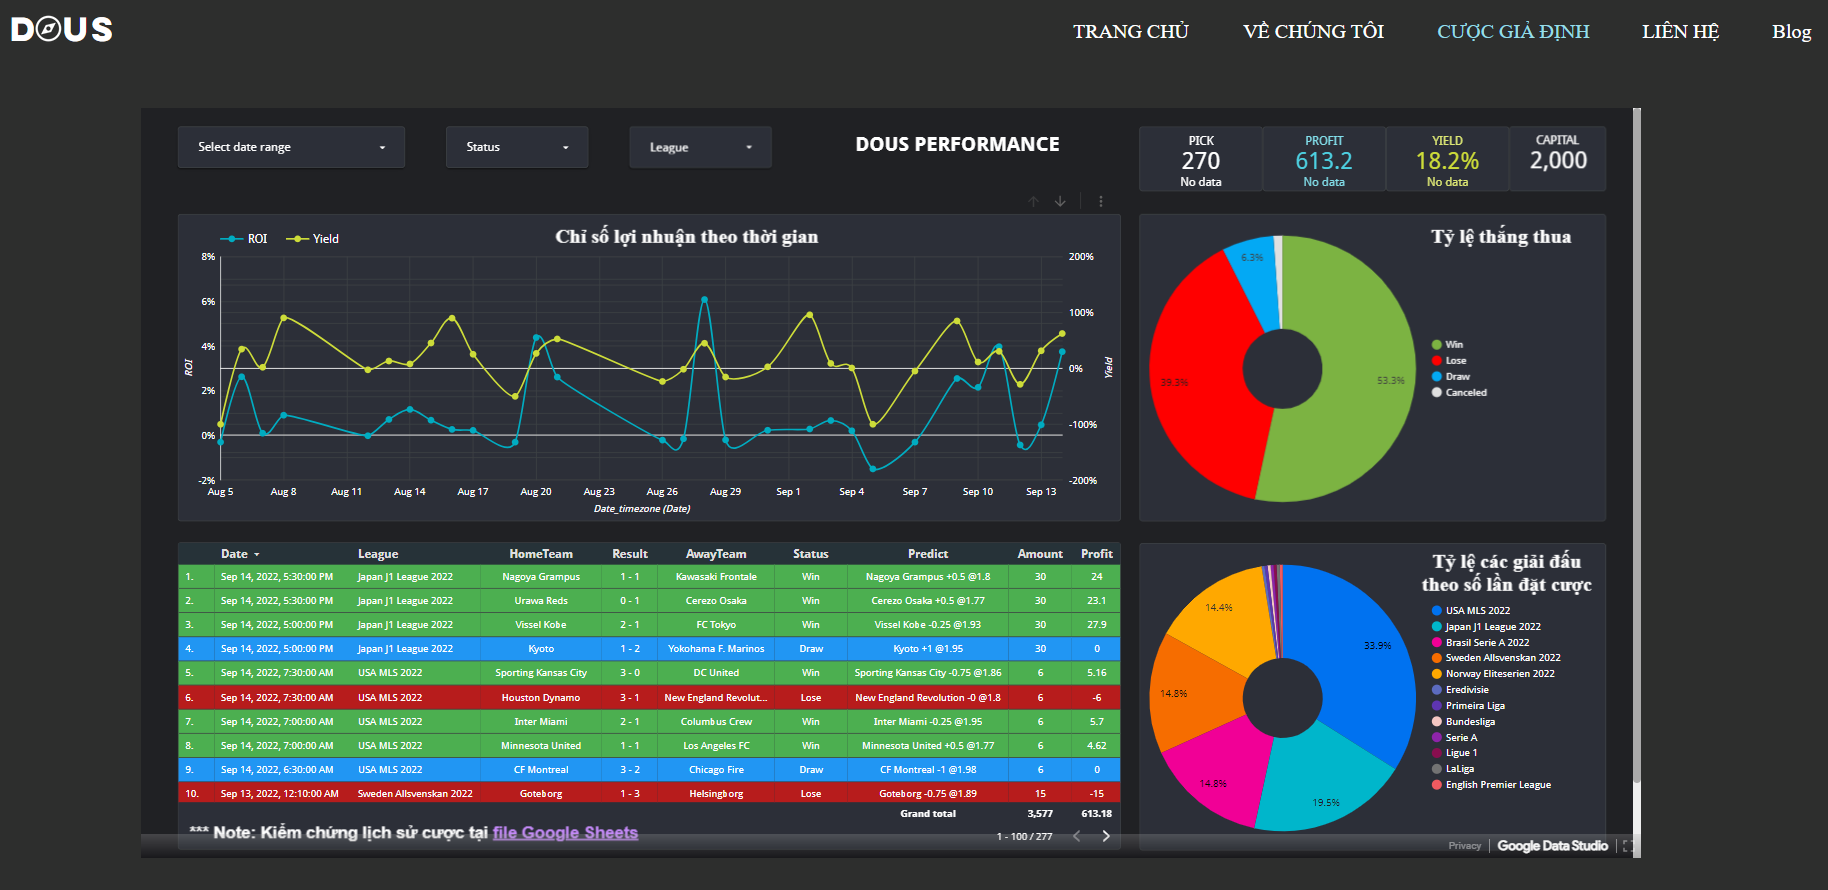Open the LIÊN HỆ menu item

[x=1680, y=31]
